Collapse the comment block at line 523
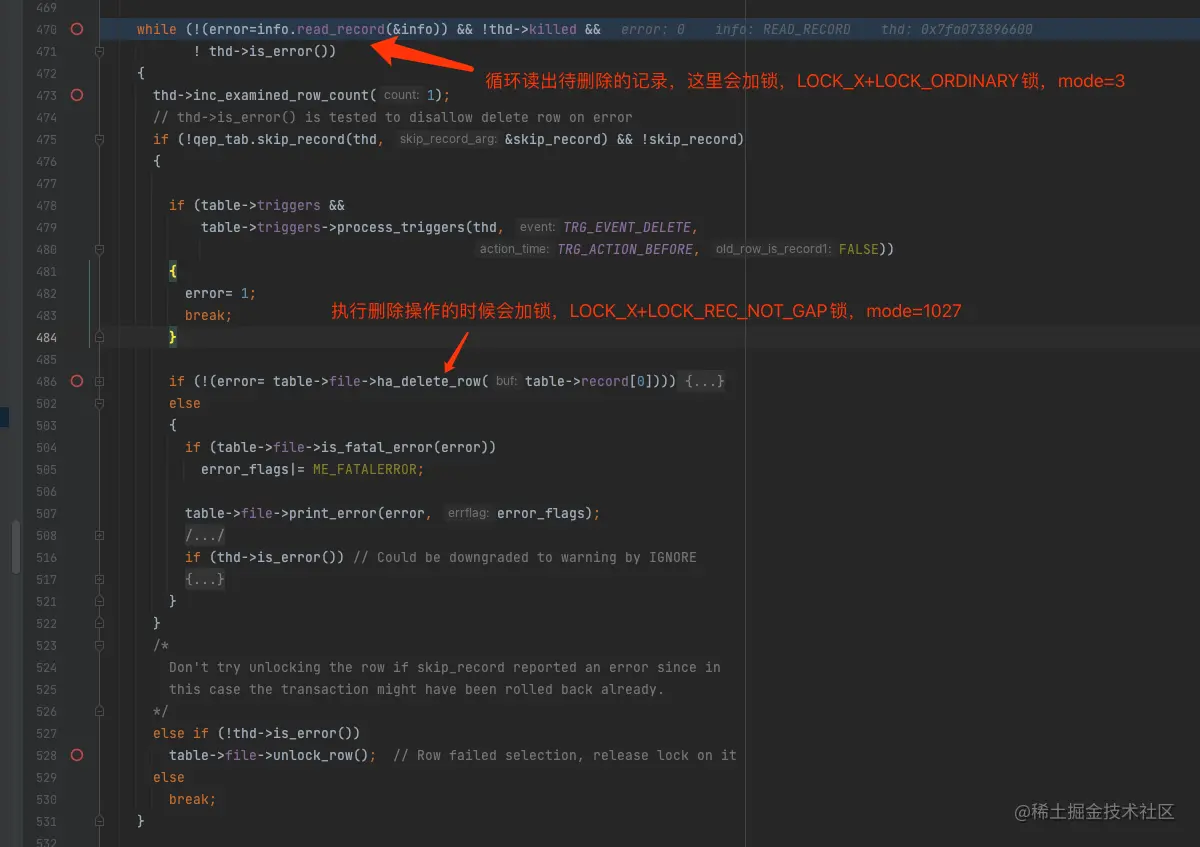 (x=99, y=645)
